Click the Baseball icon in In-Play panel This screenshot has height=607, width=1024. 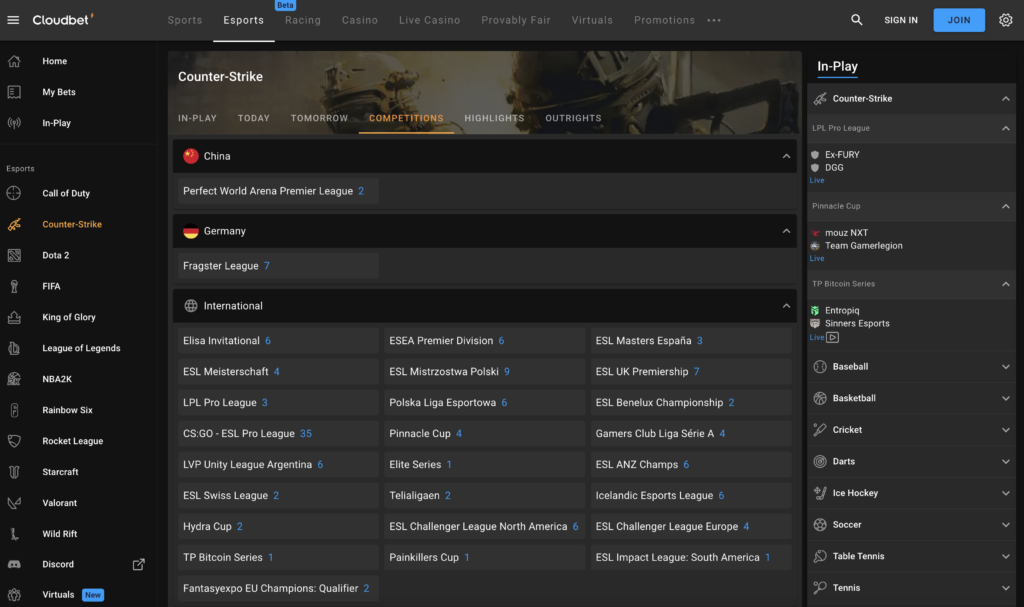click(x=820, y=367)
